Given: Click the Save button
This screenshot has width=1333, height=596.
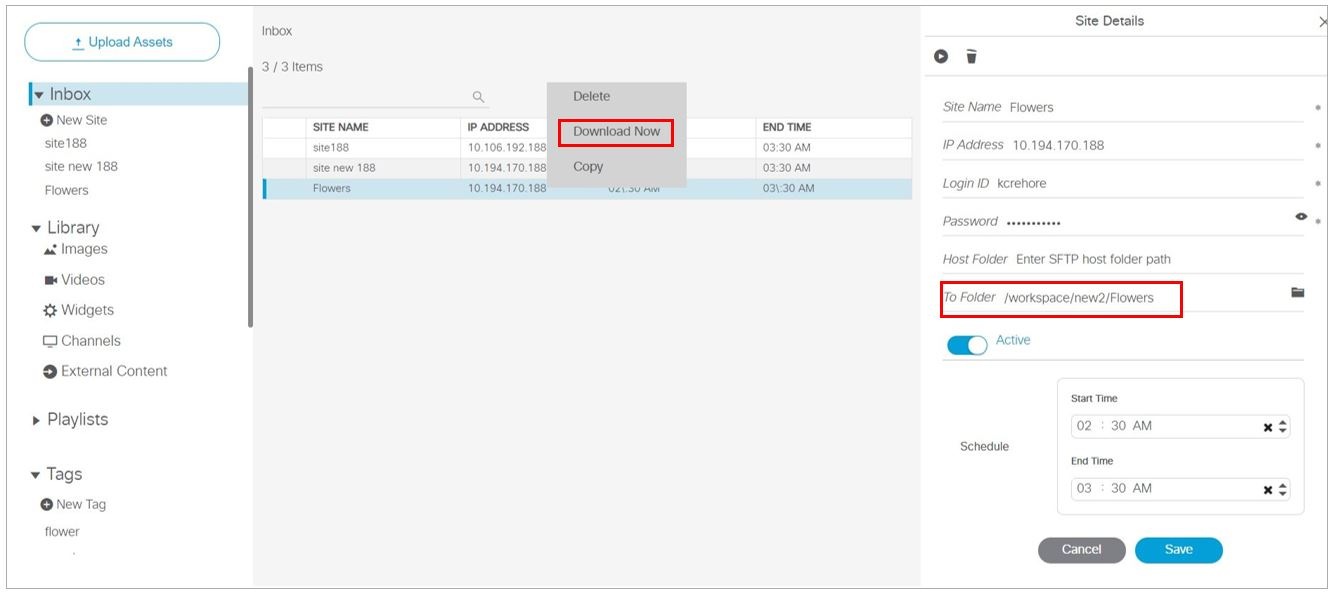Looking at the screenshot, I should [1178, 550].
